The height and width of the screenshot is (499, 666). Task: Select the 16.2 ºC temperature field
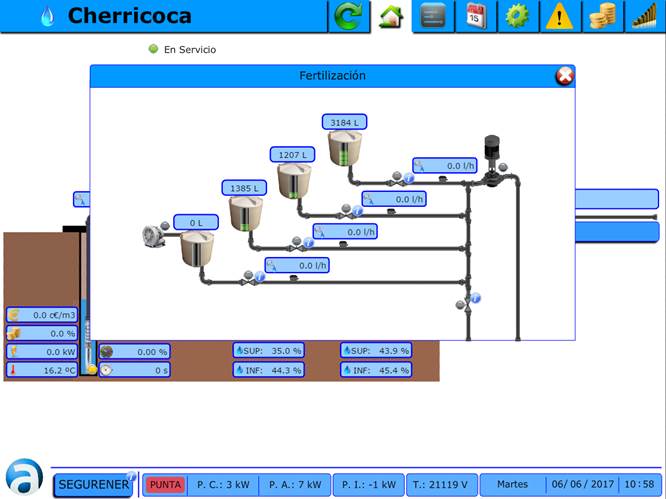click(x=42, y=369)
